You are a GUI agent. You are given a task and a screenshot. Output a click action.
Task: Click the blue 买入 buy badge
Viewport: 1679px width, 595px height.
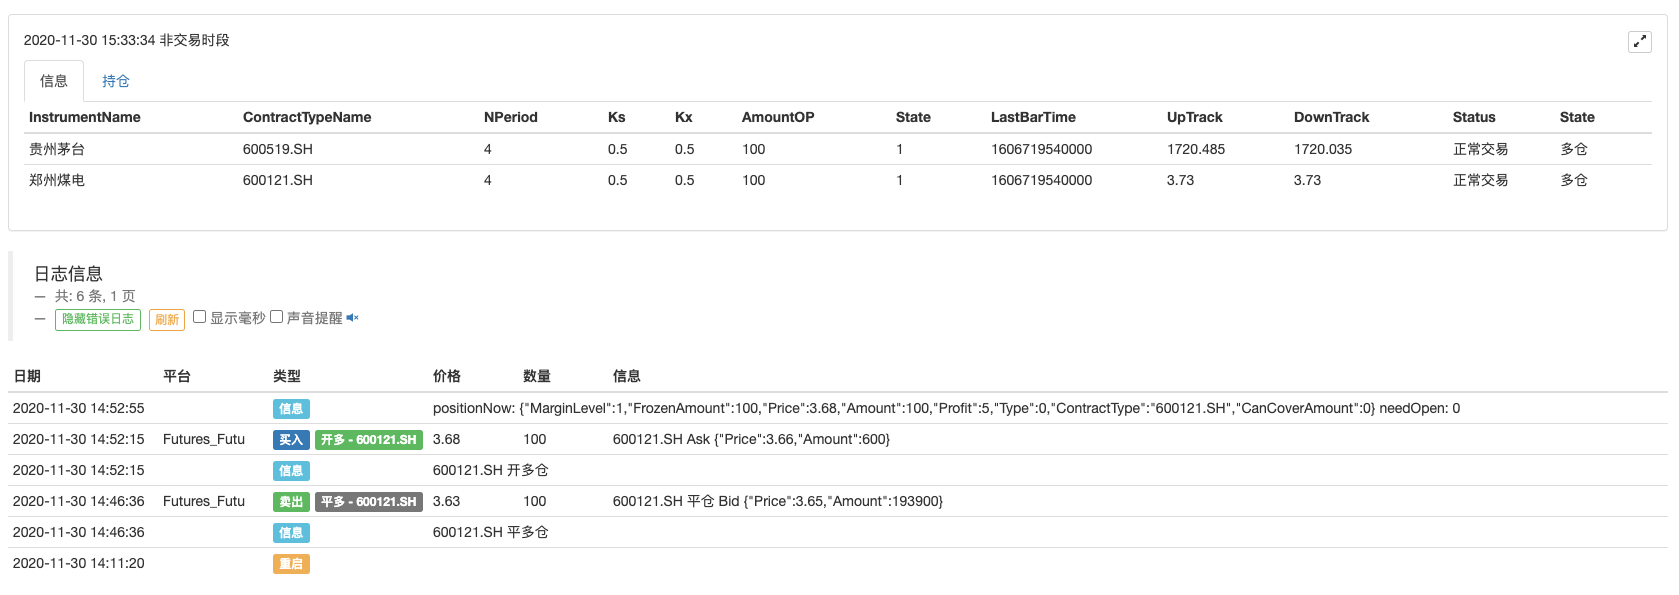click(291, 440)
